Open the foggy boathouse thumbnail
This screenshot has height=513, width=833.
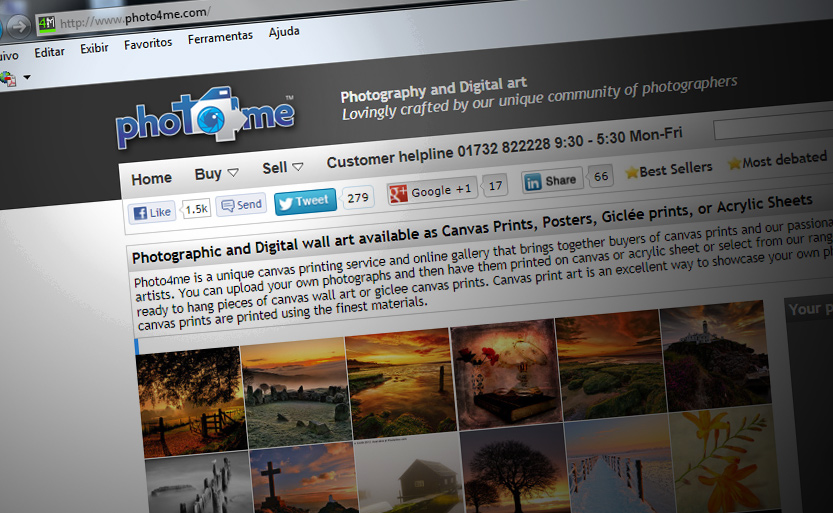pyautogui.click(x=409, y=473)
